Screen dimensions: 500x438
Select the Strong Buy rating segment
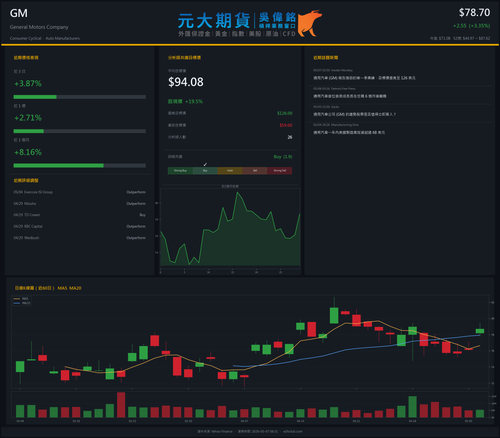point(180,171)
